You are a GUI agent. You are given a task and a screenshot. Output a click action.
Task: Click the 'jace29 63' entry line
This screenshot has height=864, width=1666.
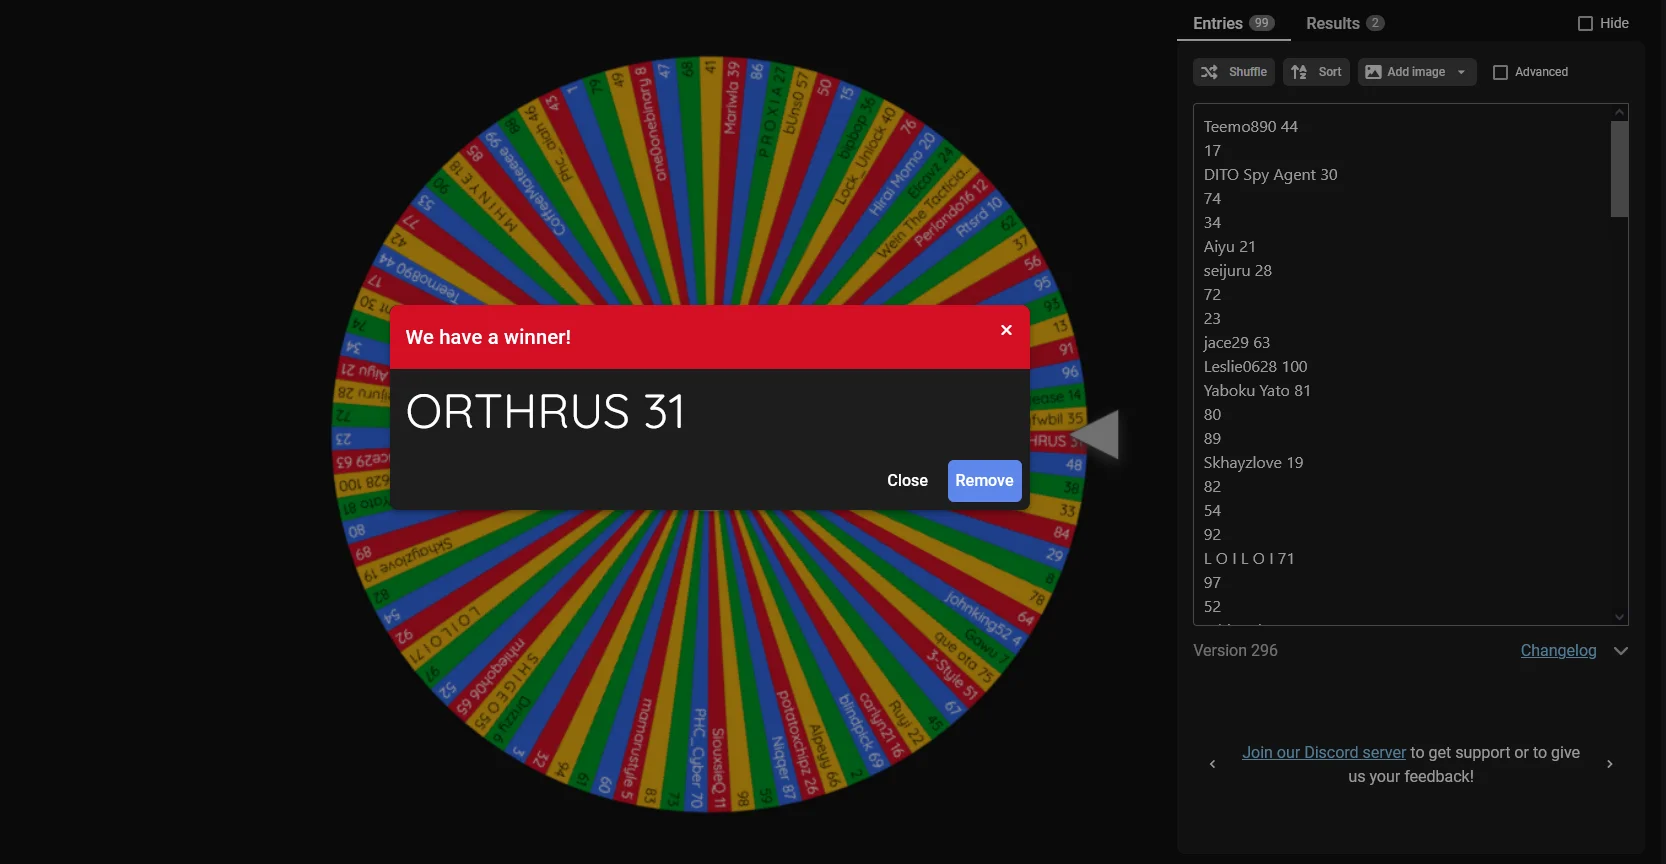1236,343
